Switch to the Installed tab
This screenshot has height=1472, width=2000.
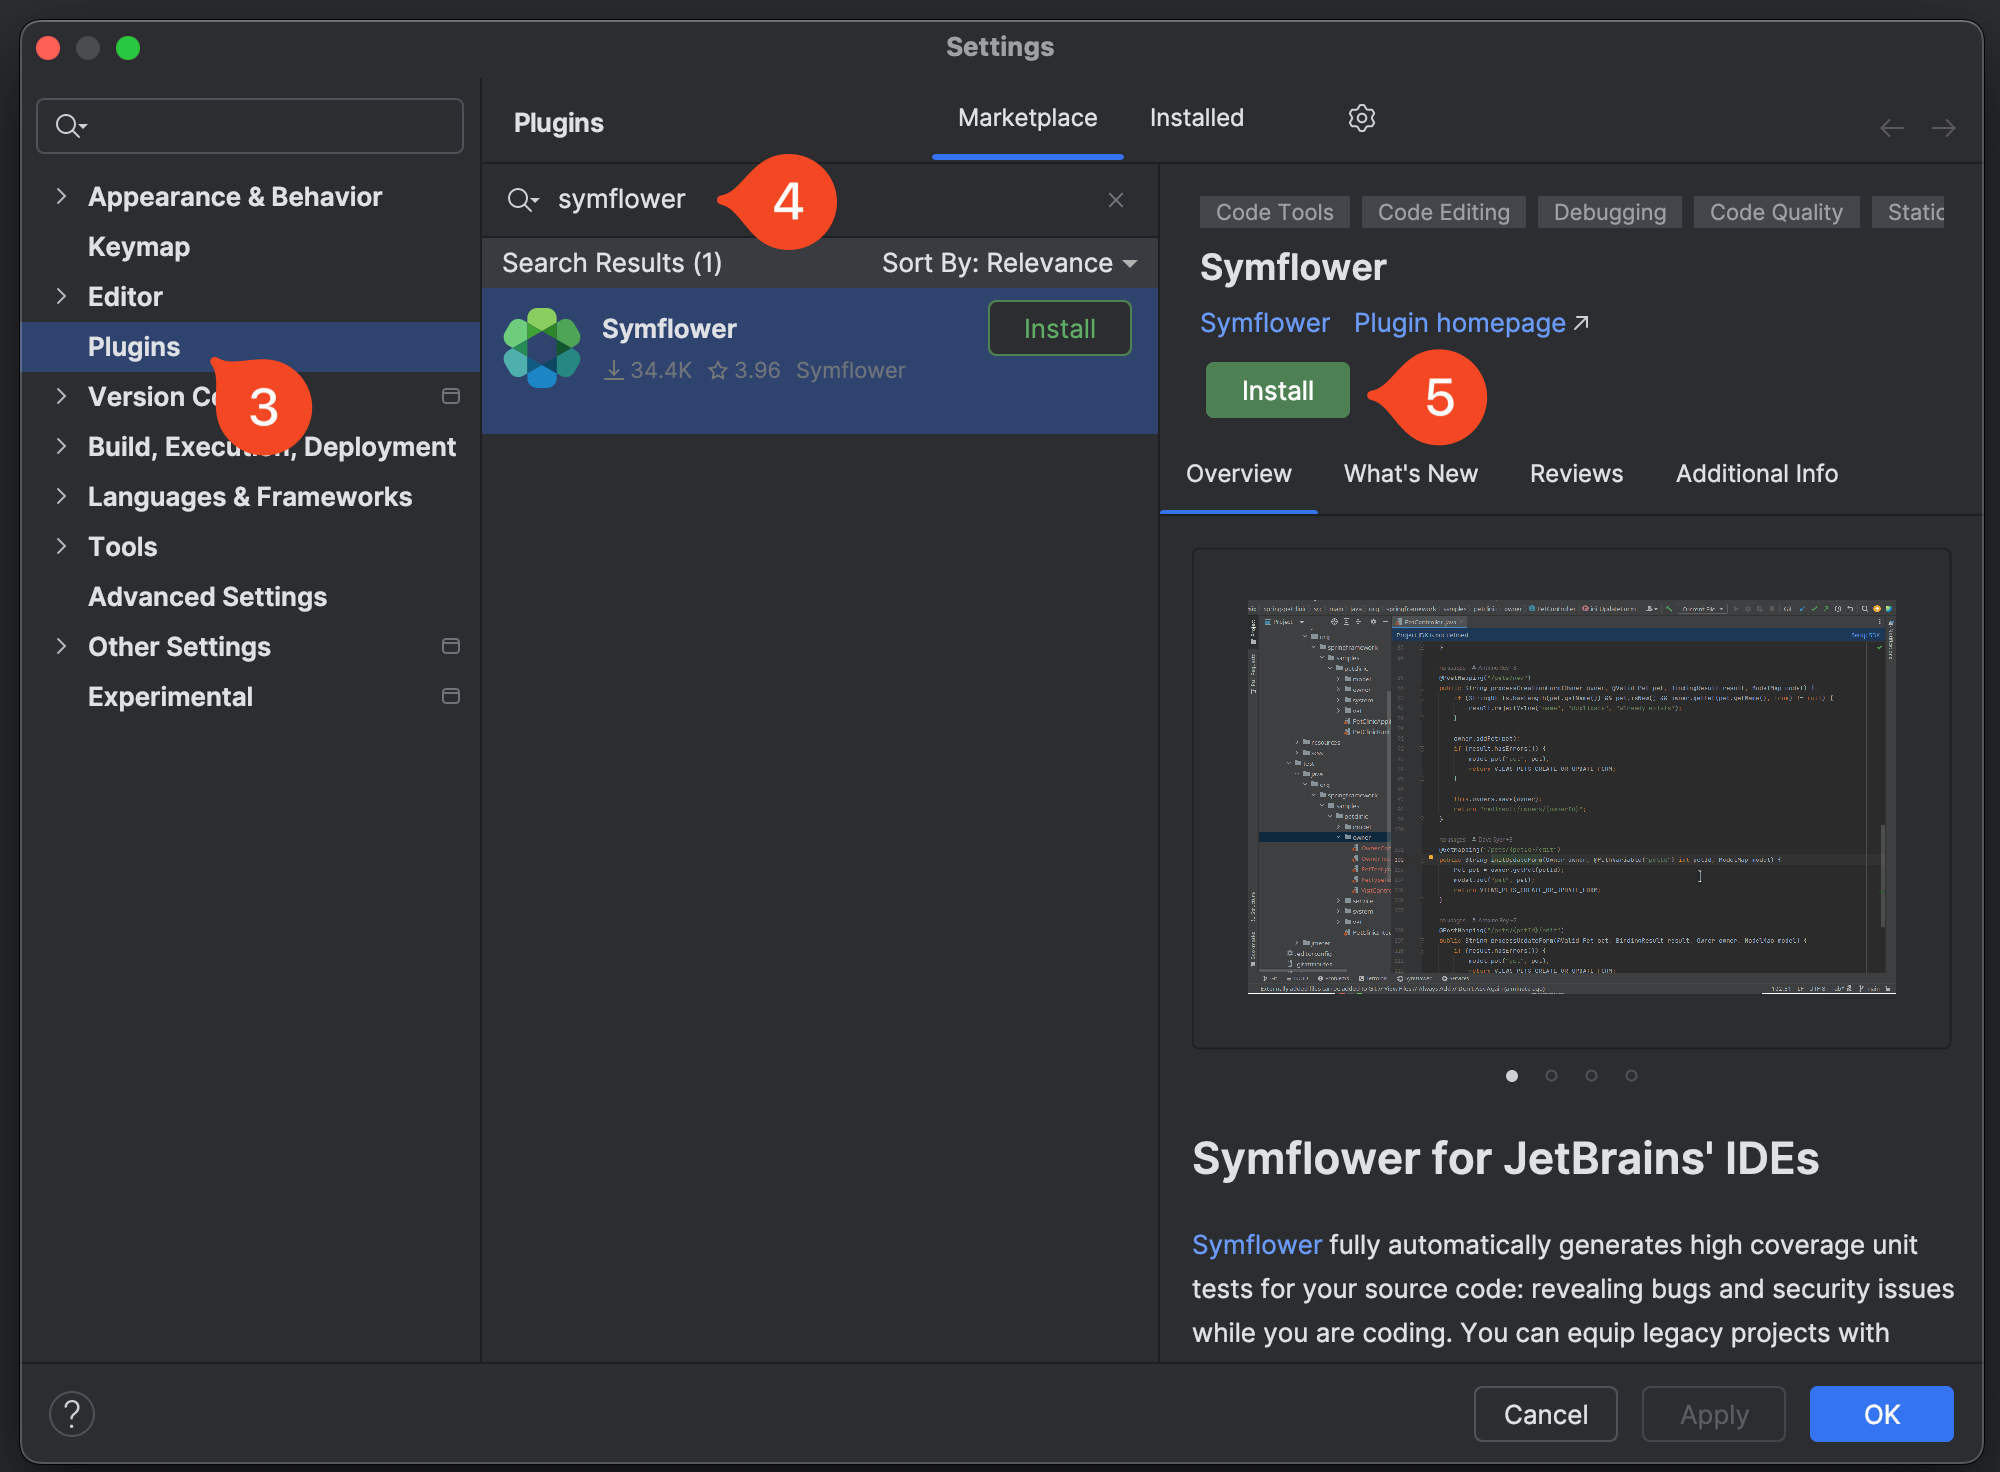[x=1197, y=118]
